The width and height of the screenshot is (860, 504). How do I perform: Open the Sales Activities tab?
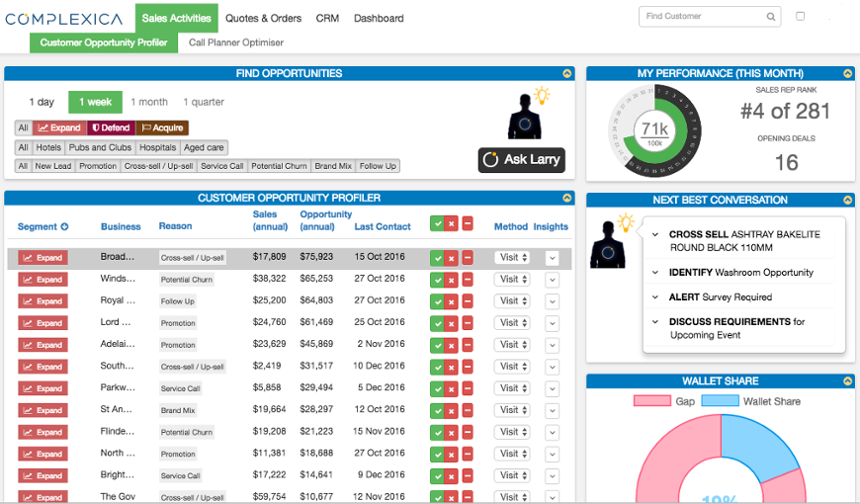176,18
